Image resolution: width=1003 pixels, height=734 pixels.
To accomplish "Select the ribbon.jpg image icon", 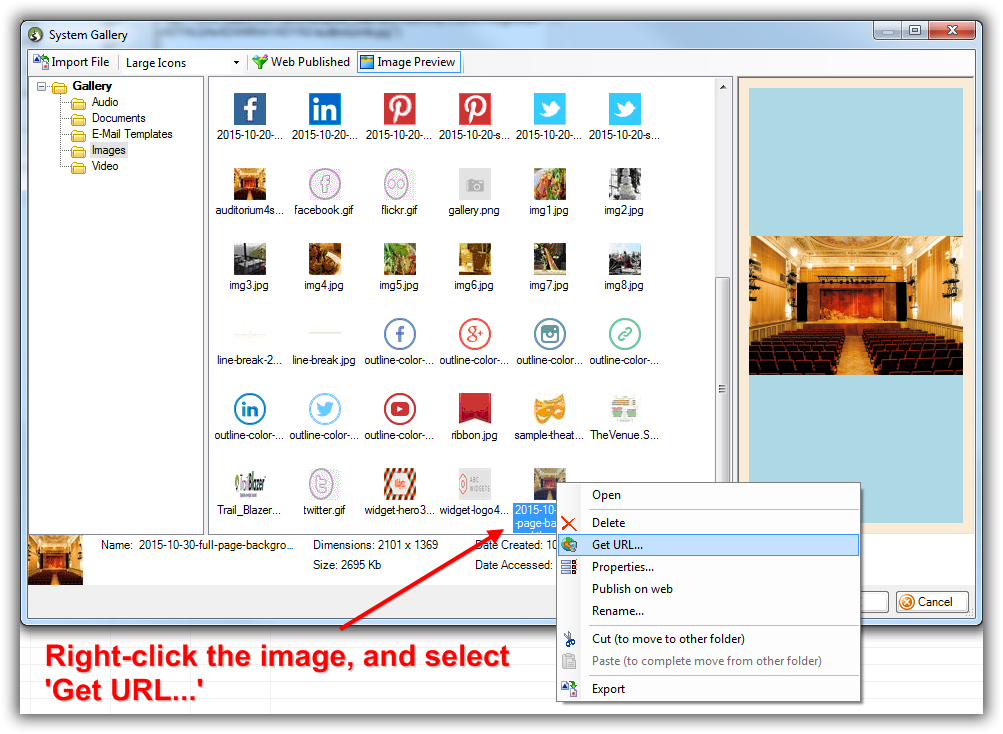I will pyautogui.click(x=474, y=410).
